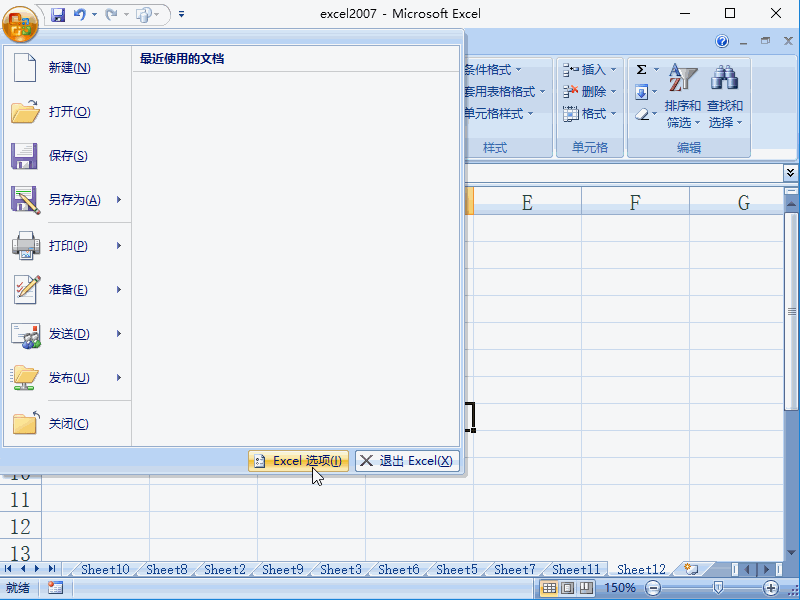Click the 删除 cells icon
The height and width of the screenshot is (600, 800).
(570, 91)
